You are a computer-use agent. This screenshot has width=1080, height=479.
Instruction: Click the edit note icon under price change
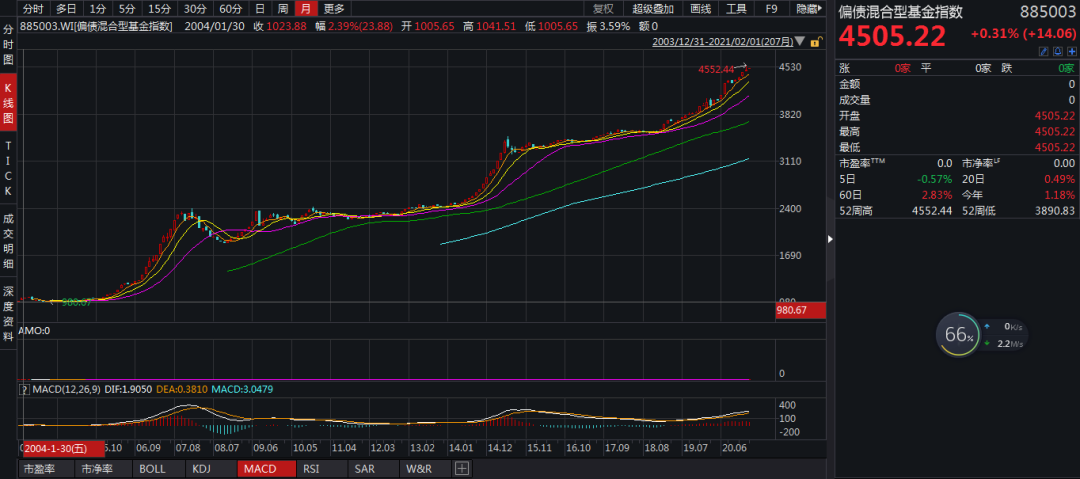(1043, 50)
